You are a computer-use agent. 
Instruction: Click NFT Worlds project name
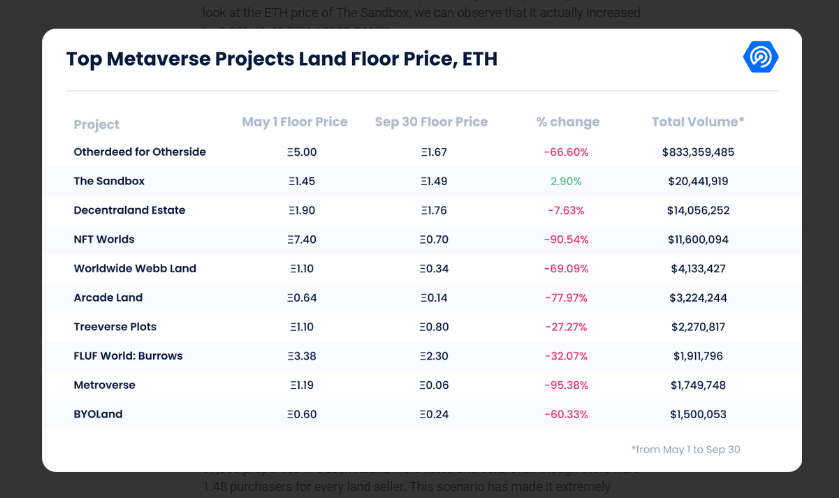coord(104,239)
